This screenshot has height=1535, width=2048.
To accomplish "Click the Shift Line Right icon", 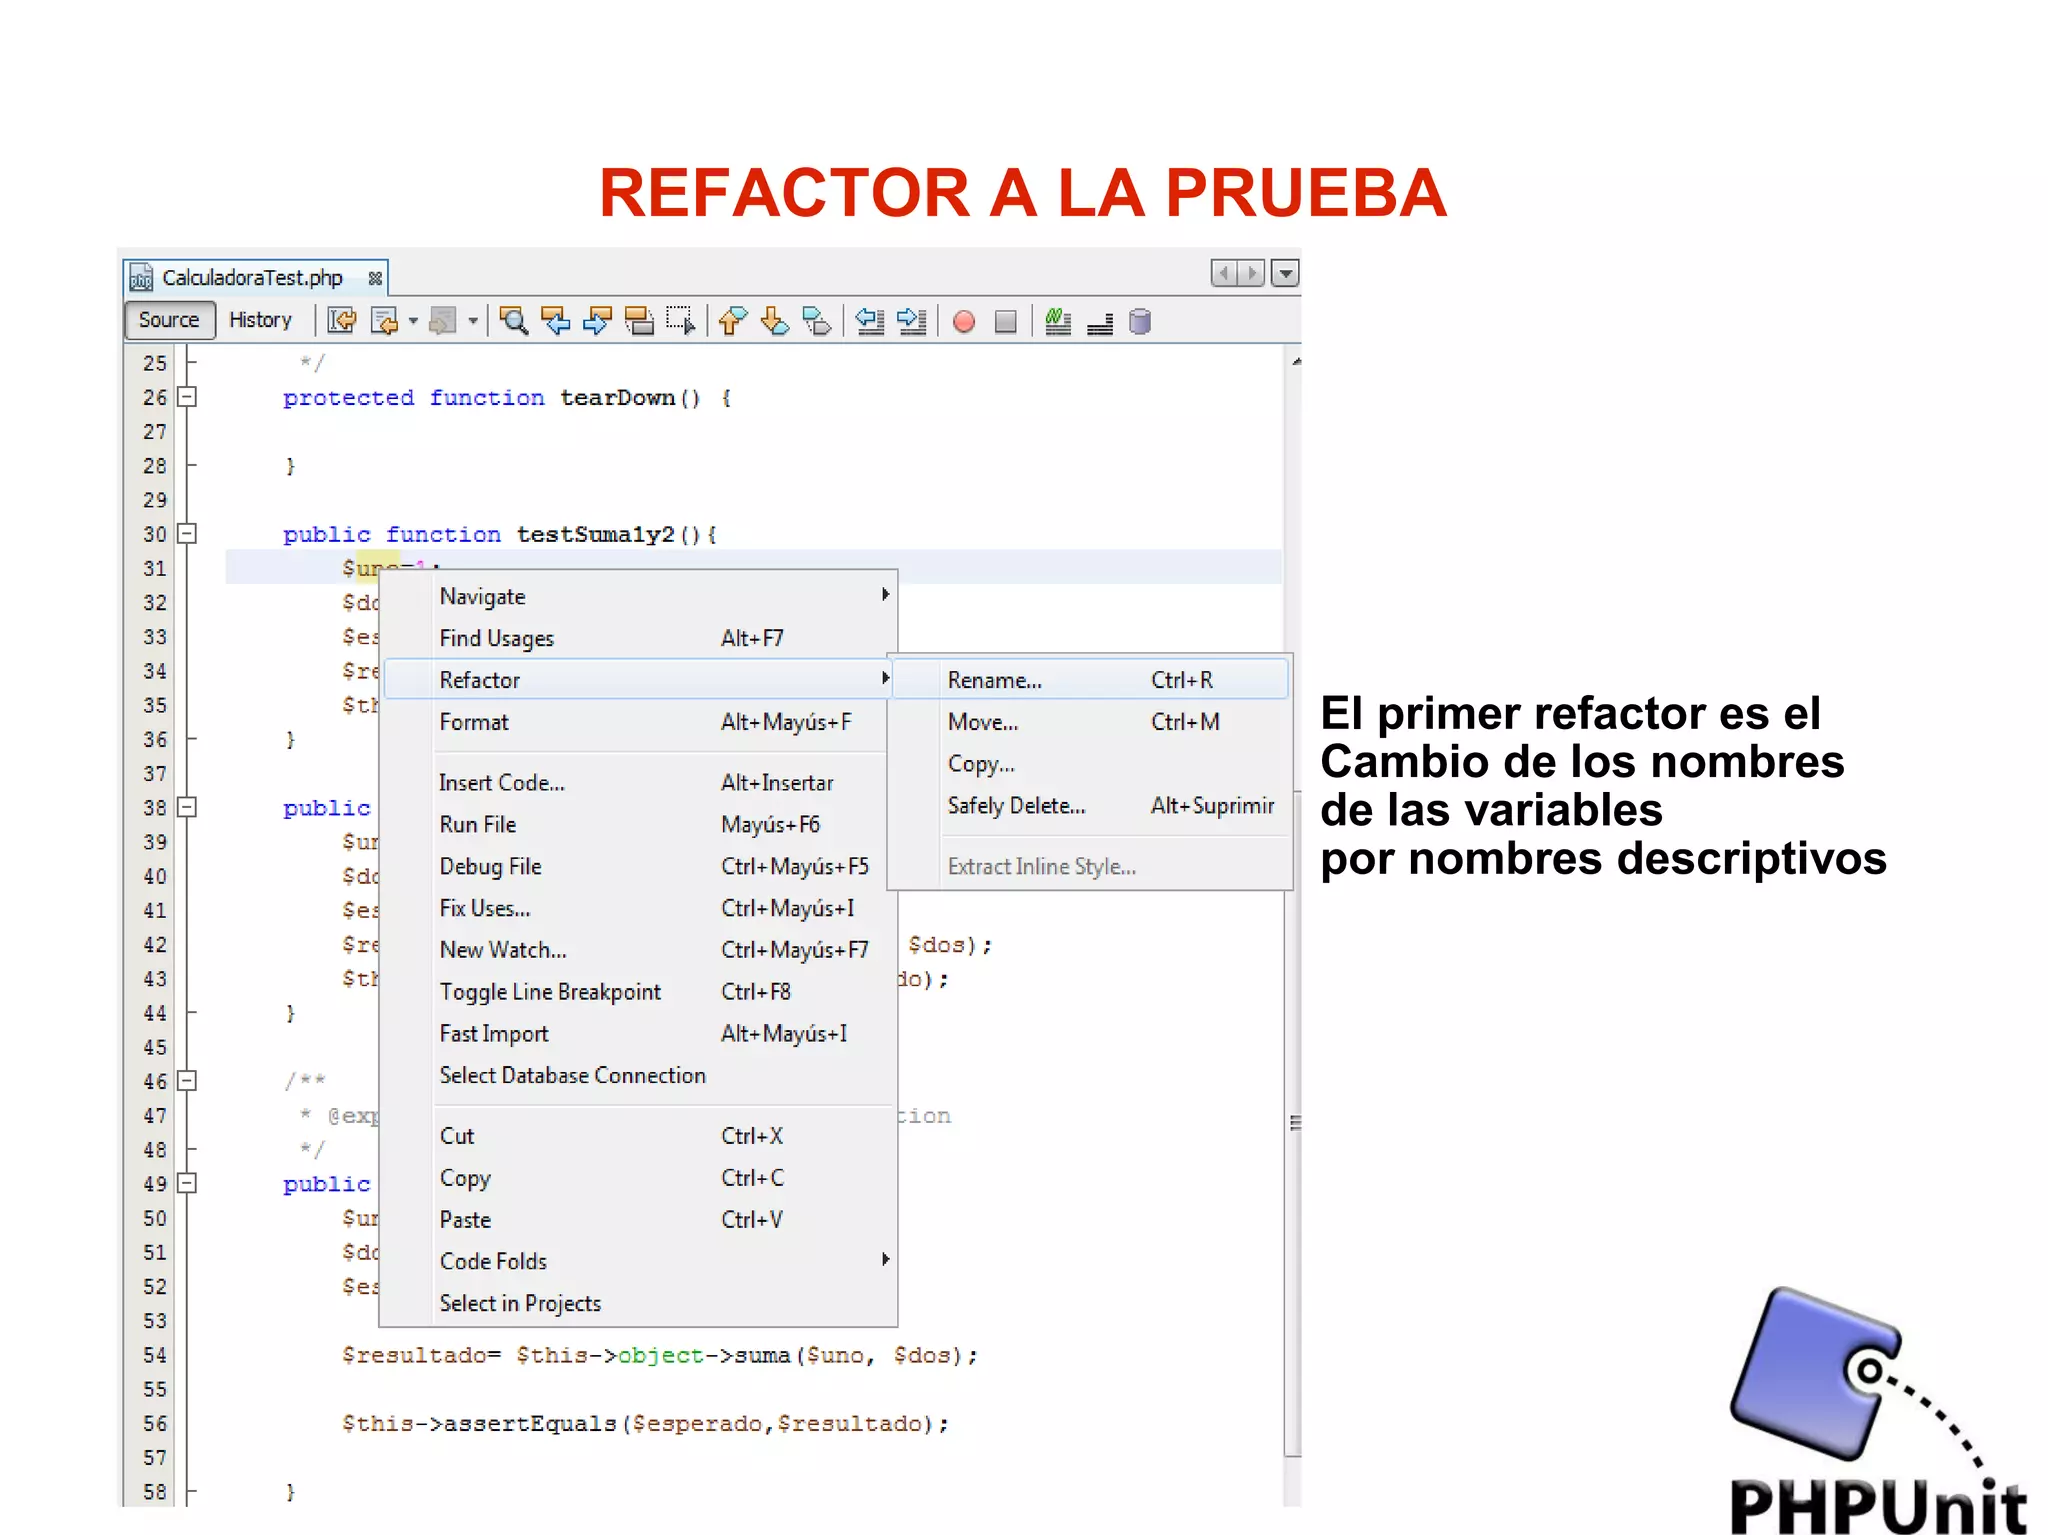I will pyautogui.click(x=912, y=321).
